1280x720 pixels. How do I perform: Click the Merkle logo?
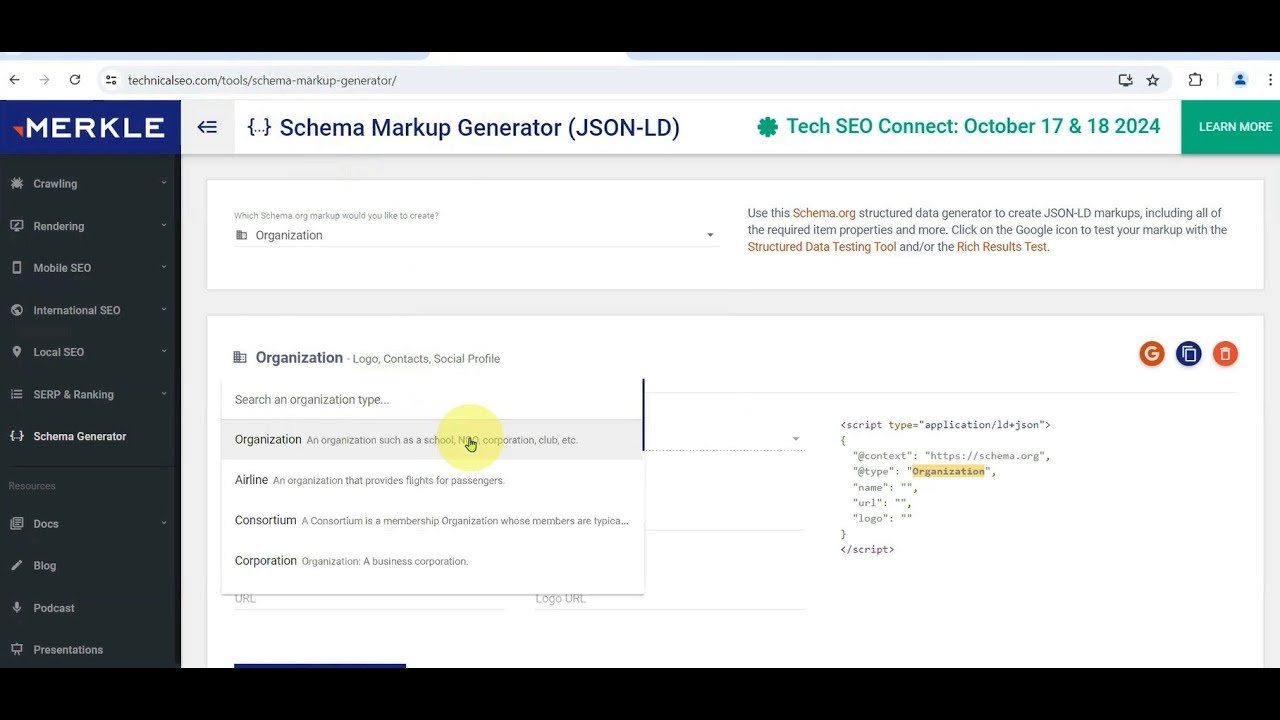90,127
